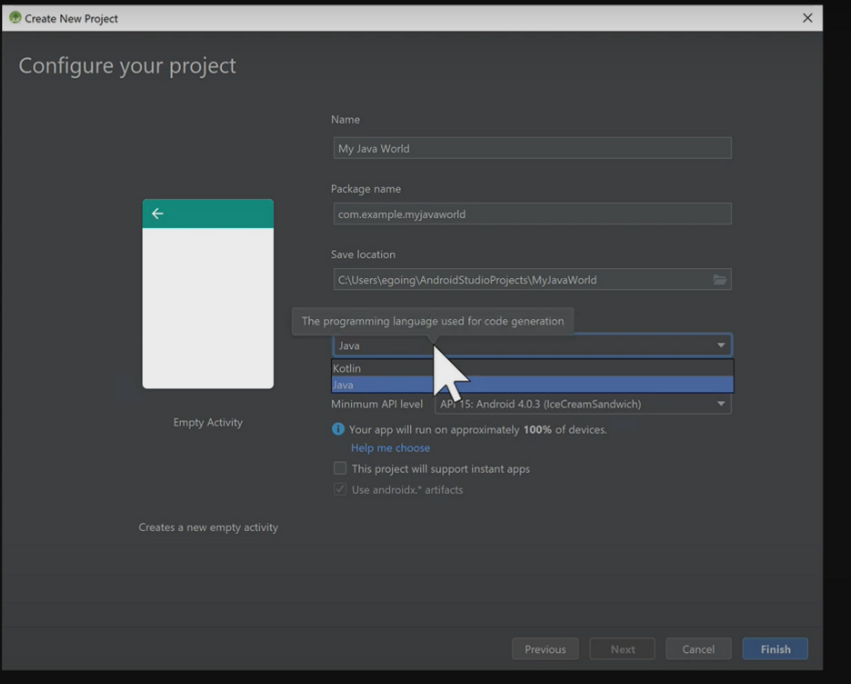Click the 'Creates a new empty activity' description
851x684 pixels.
click(208, 527)
